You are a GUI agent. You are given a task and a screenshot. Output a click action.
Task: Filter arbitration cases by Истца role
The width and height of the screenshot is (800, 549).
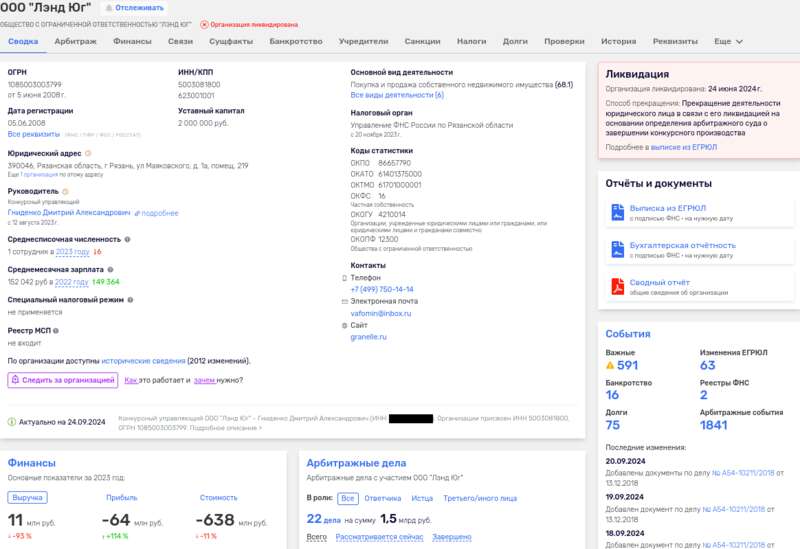(422, 498)
